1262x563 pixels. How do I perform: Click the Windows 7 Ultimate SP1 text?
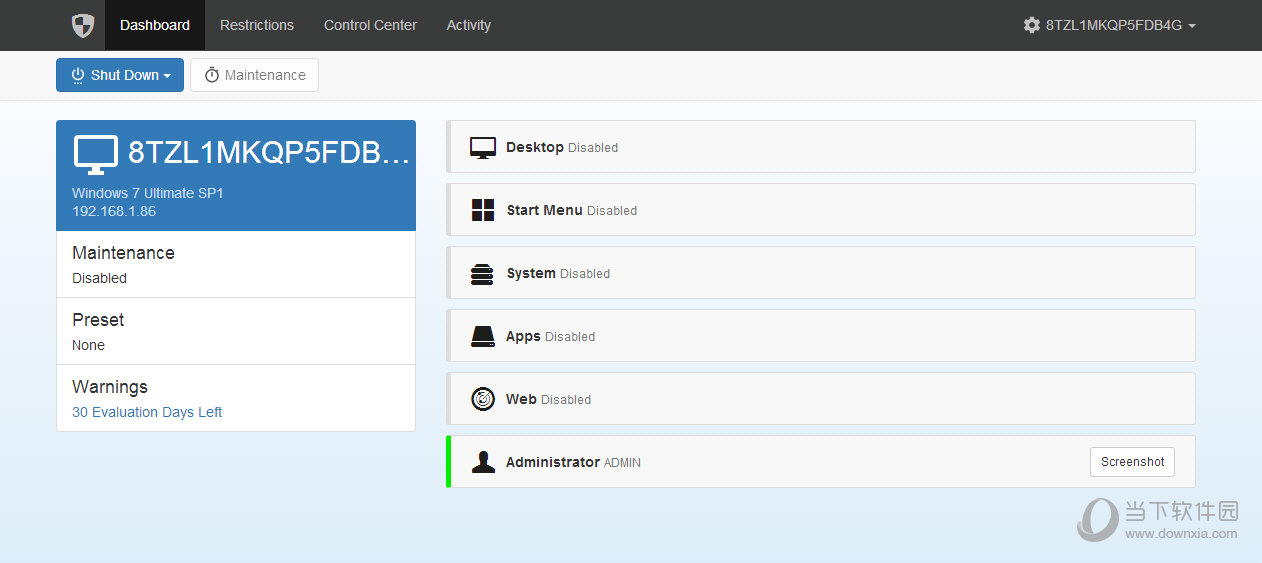(148, 193)
